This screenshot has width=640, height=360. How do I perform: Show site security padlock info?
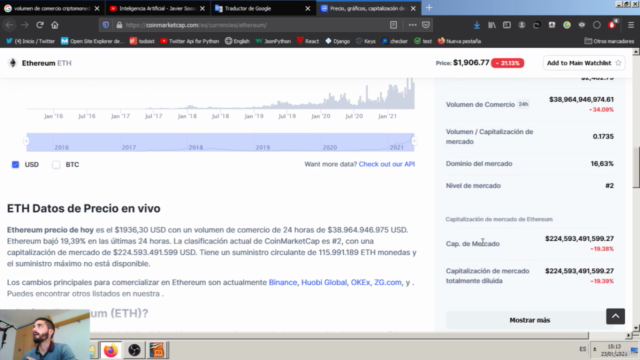pyautogui.click(x=119, y=25)
